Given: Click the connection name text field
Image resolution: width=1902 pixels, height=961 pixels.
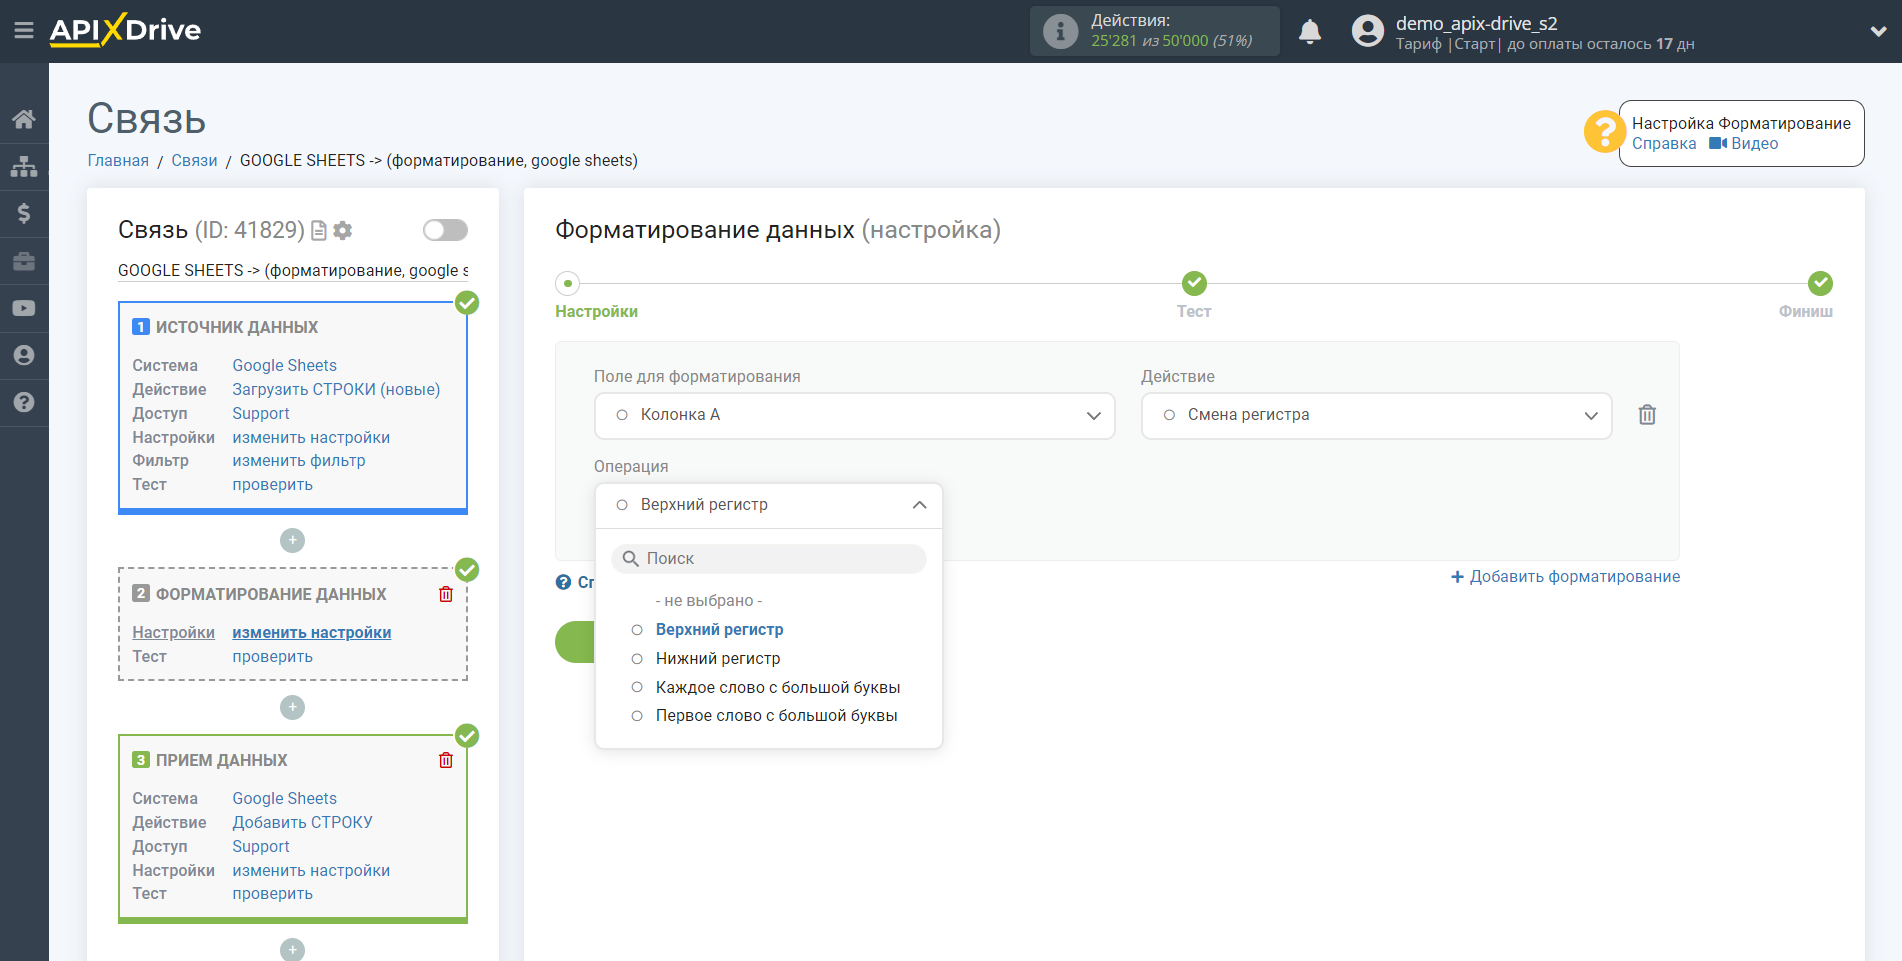Looking at the screenshot, I should pyautogui.click(x=293, y=270).
